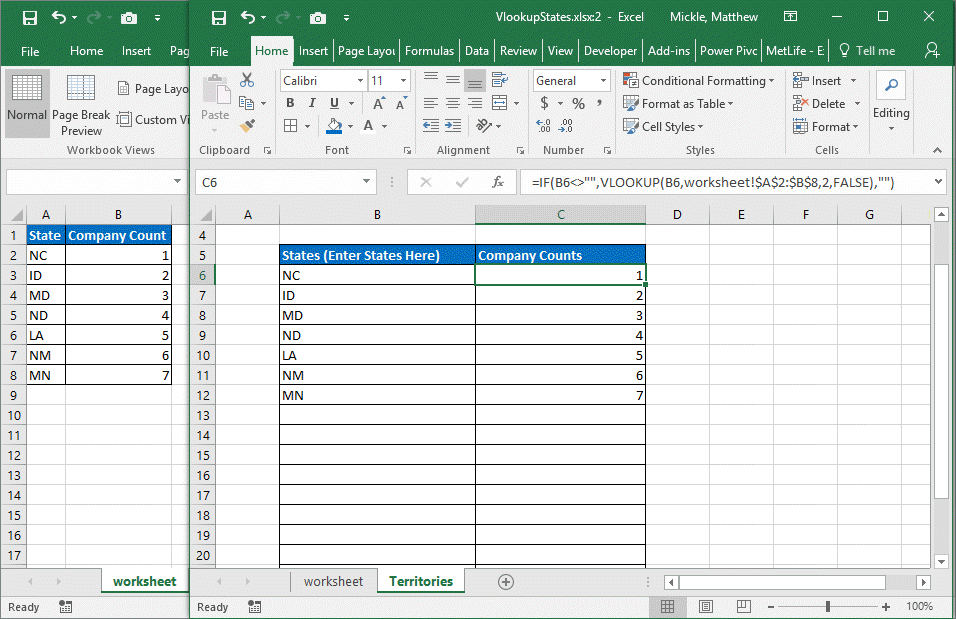Screen dimensions: 956x619
Task: Click the zoom slider handle
Action: coord(827,606)
